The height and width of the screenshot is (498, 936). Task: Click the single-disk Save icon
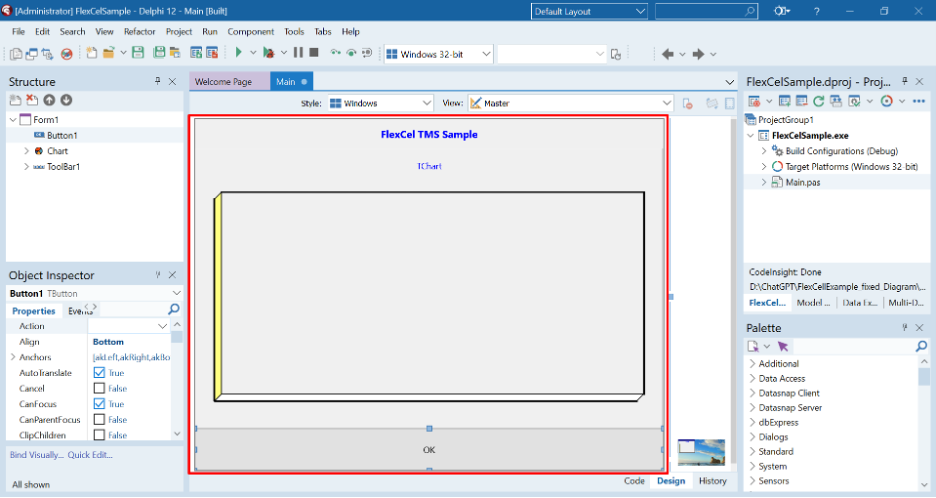(x=138, y=53)
